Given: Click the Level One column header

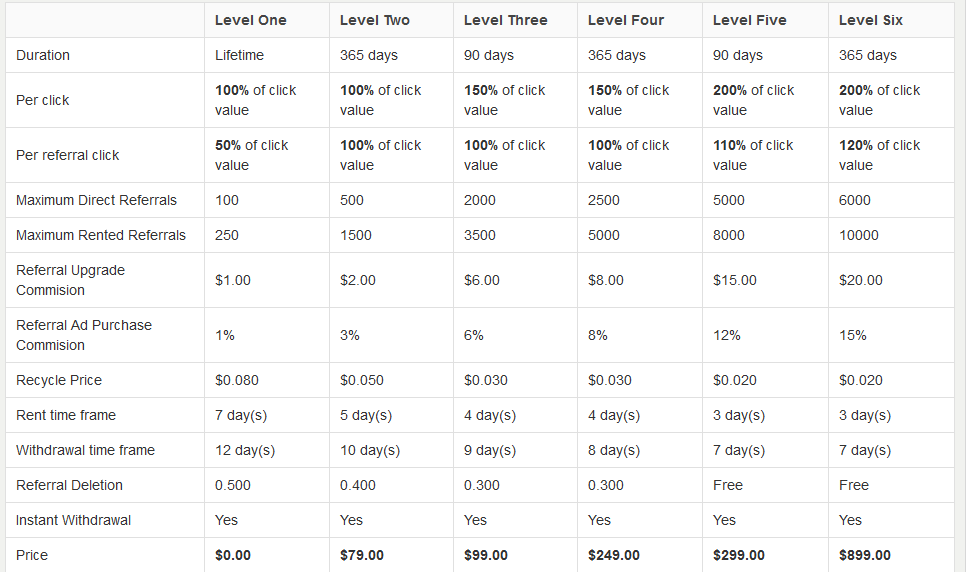Looking at the screenshot, I should (x=250, y=20).
